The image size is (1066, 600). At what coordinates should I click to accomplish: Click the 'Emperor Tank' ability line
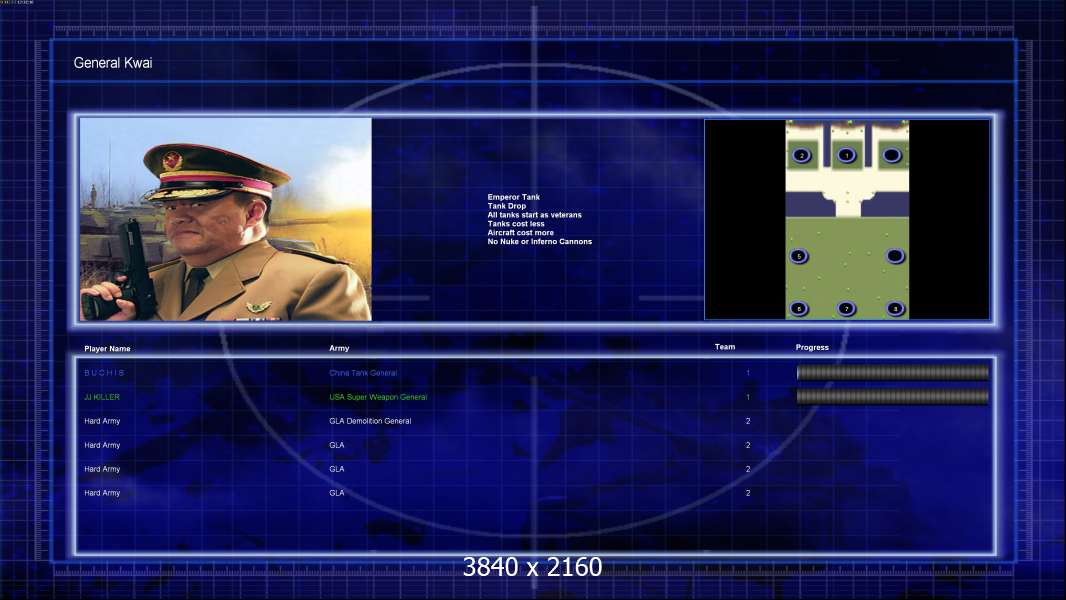(x=513, y=197)
